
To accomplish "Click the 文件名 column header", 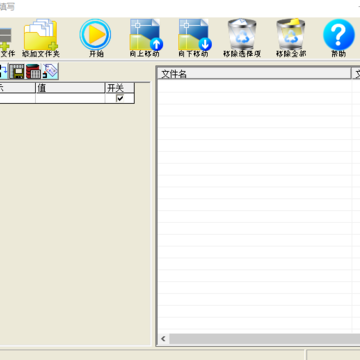I will (x=254, y=73).
